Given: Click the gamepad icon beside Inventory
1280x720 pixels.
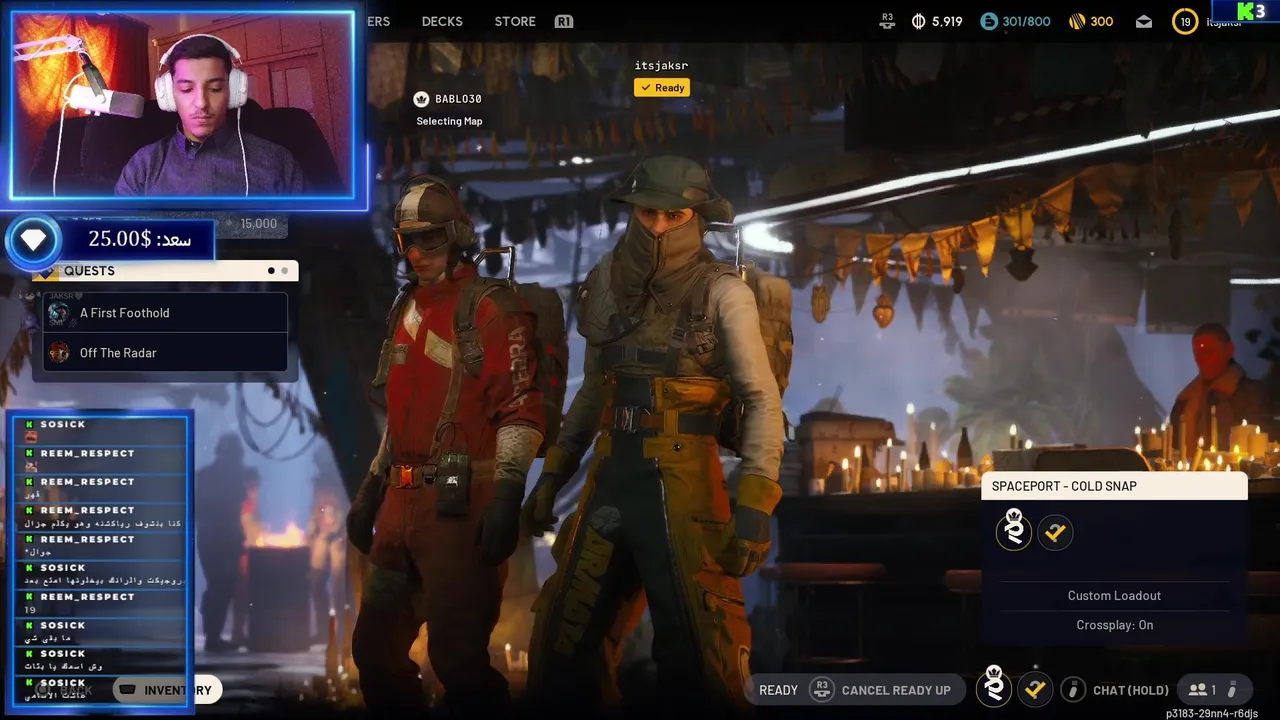Looking at the screenshot, I should (x=127, y=690).
